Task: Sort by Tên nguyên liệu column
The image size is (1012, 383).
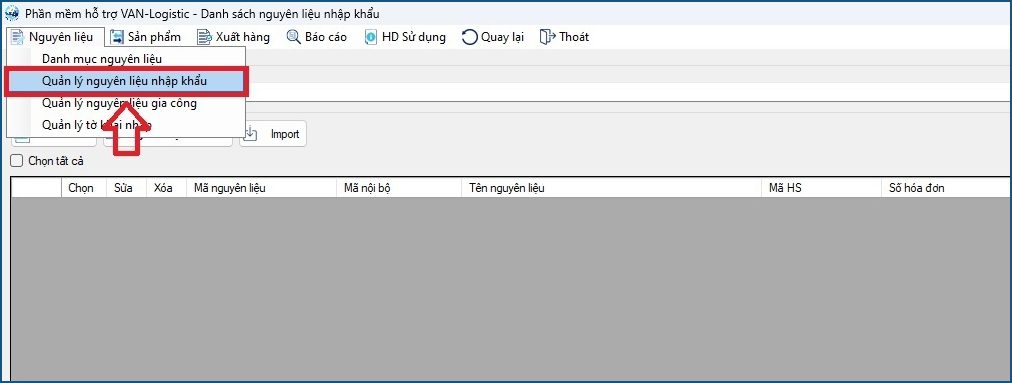Action: point(611,188)
